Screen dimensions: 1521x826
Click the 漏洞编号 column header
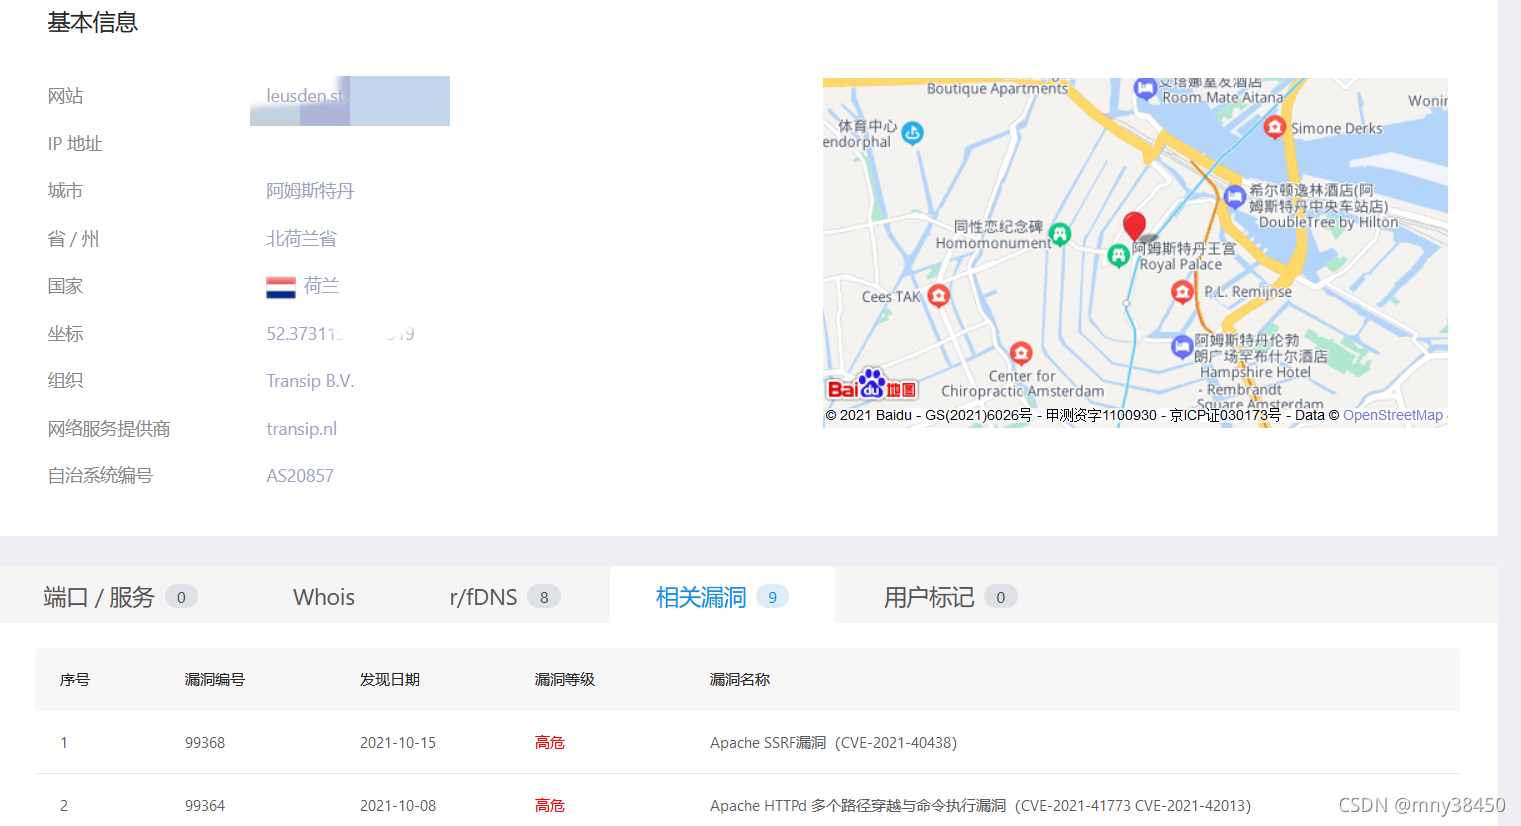pos(215,679)
